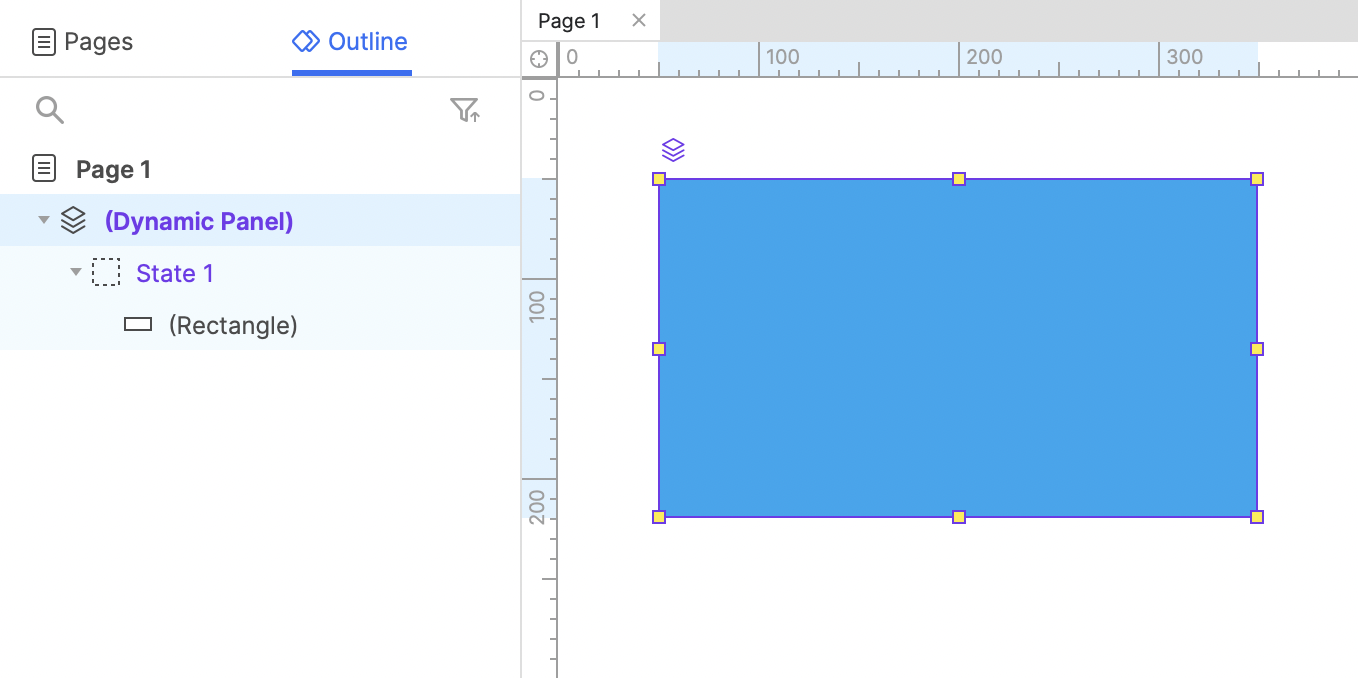Click the blue rectangle on the canvas

[x=957, y=400]
